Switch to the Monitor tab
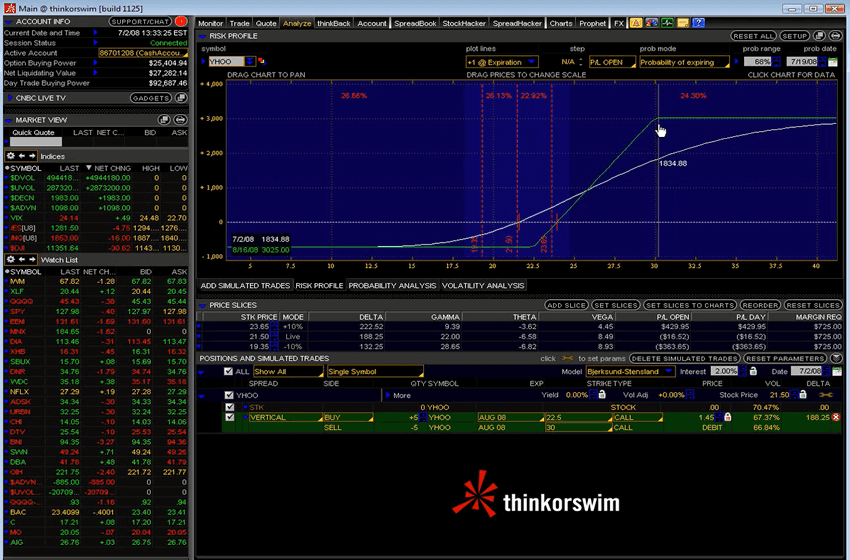The height and width of the screenshot is (560, 850). 210,23
